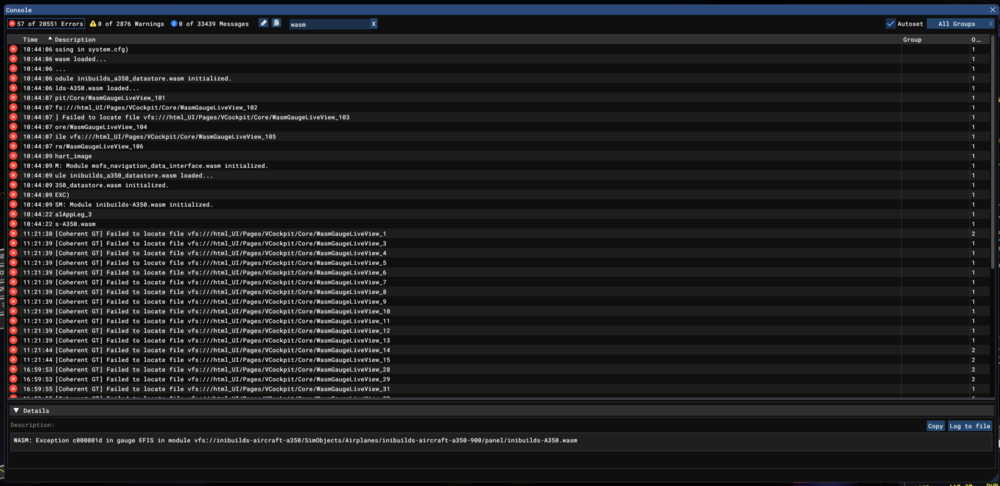Click into the wasm search field
Image resolution: width=1000 pixels, height=486 pixels.
(328, 24)
